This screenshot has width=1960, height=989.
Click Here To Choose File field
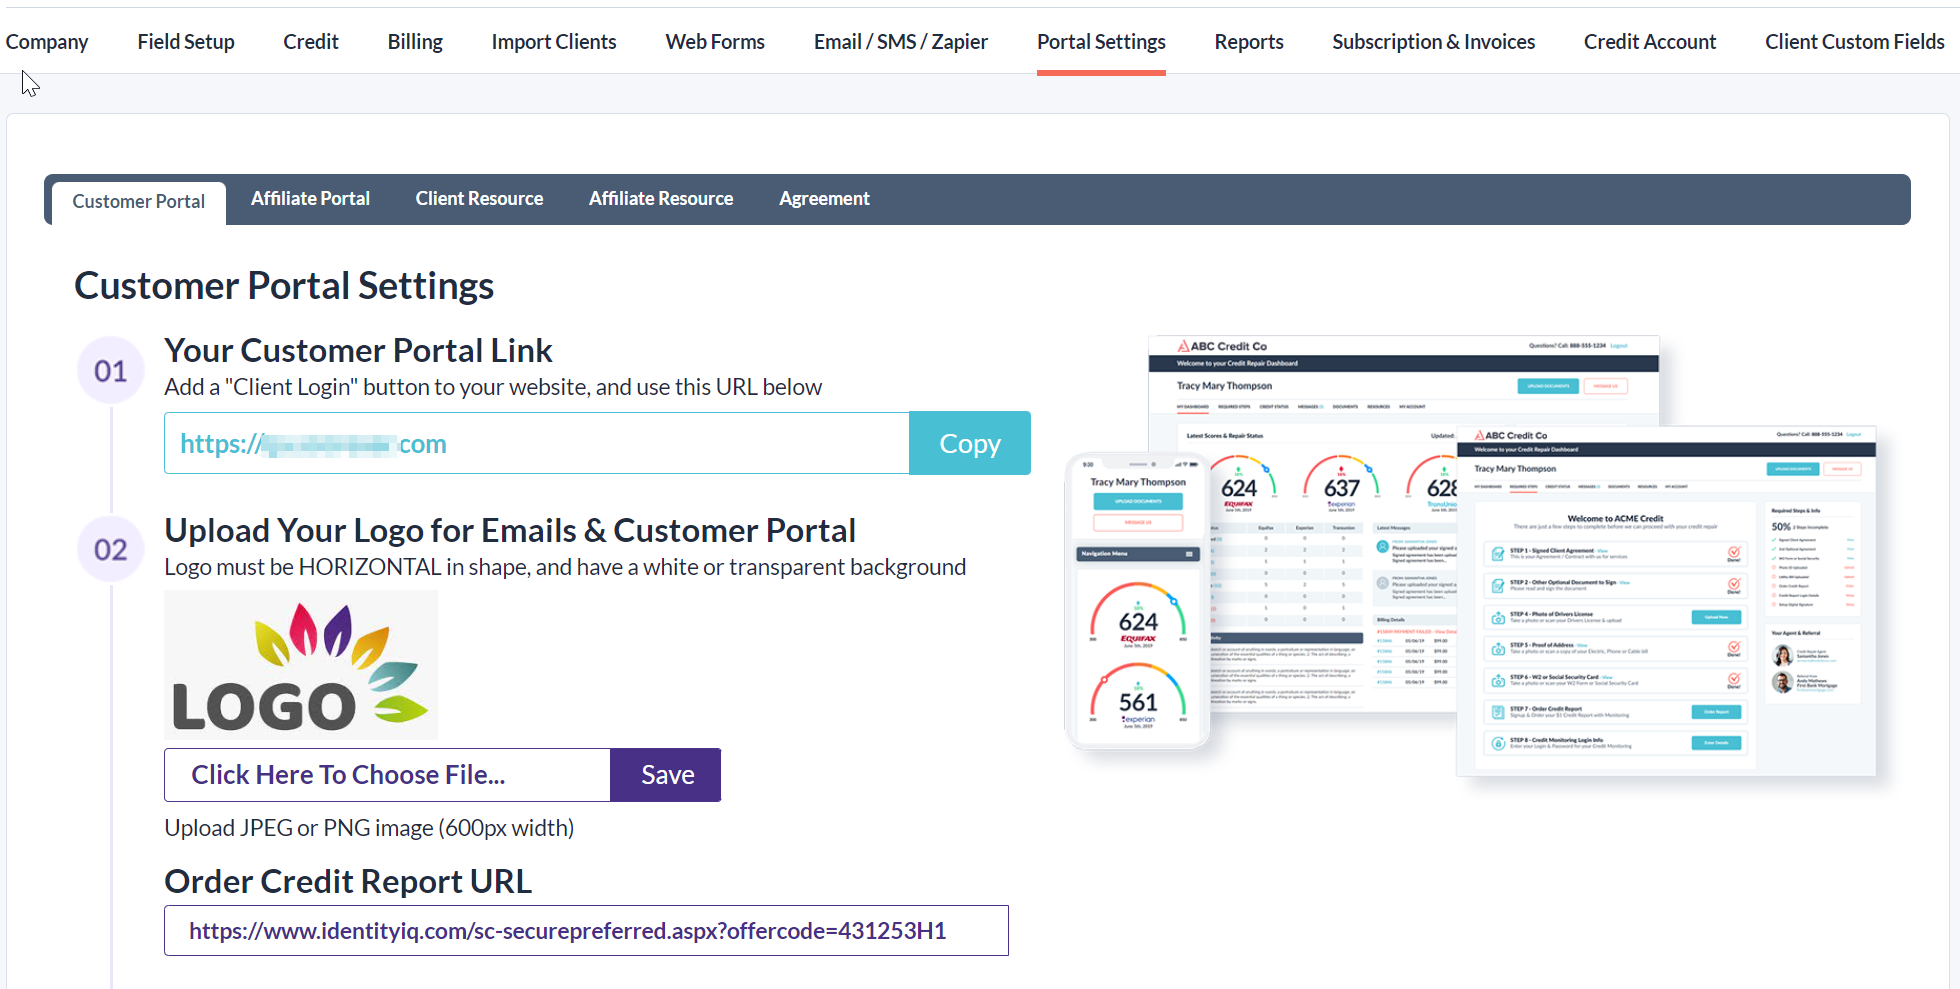(387, 775)
